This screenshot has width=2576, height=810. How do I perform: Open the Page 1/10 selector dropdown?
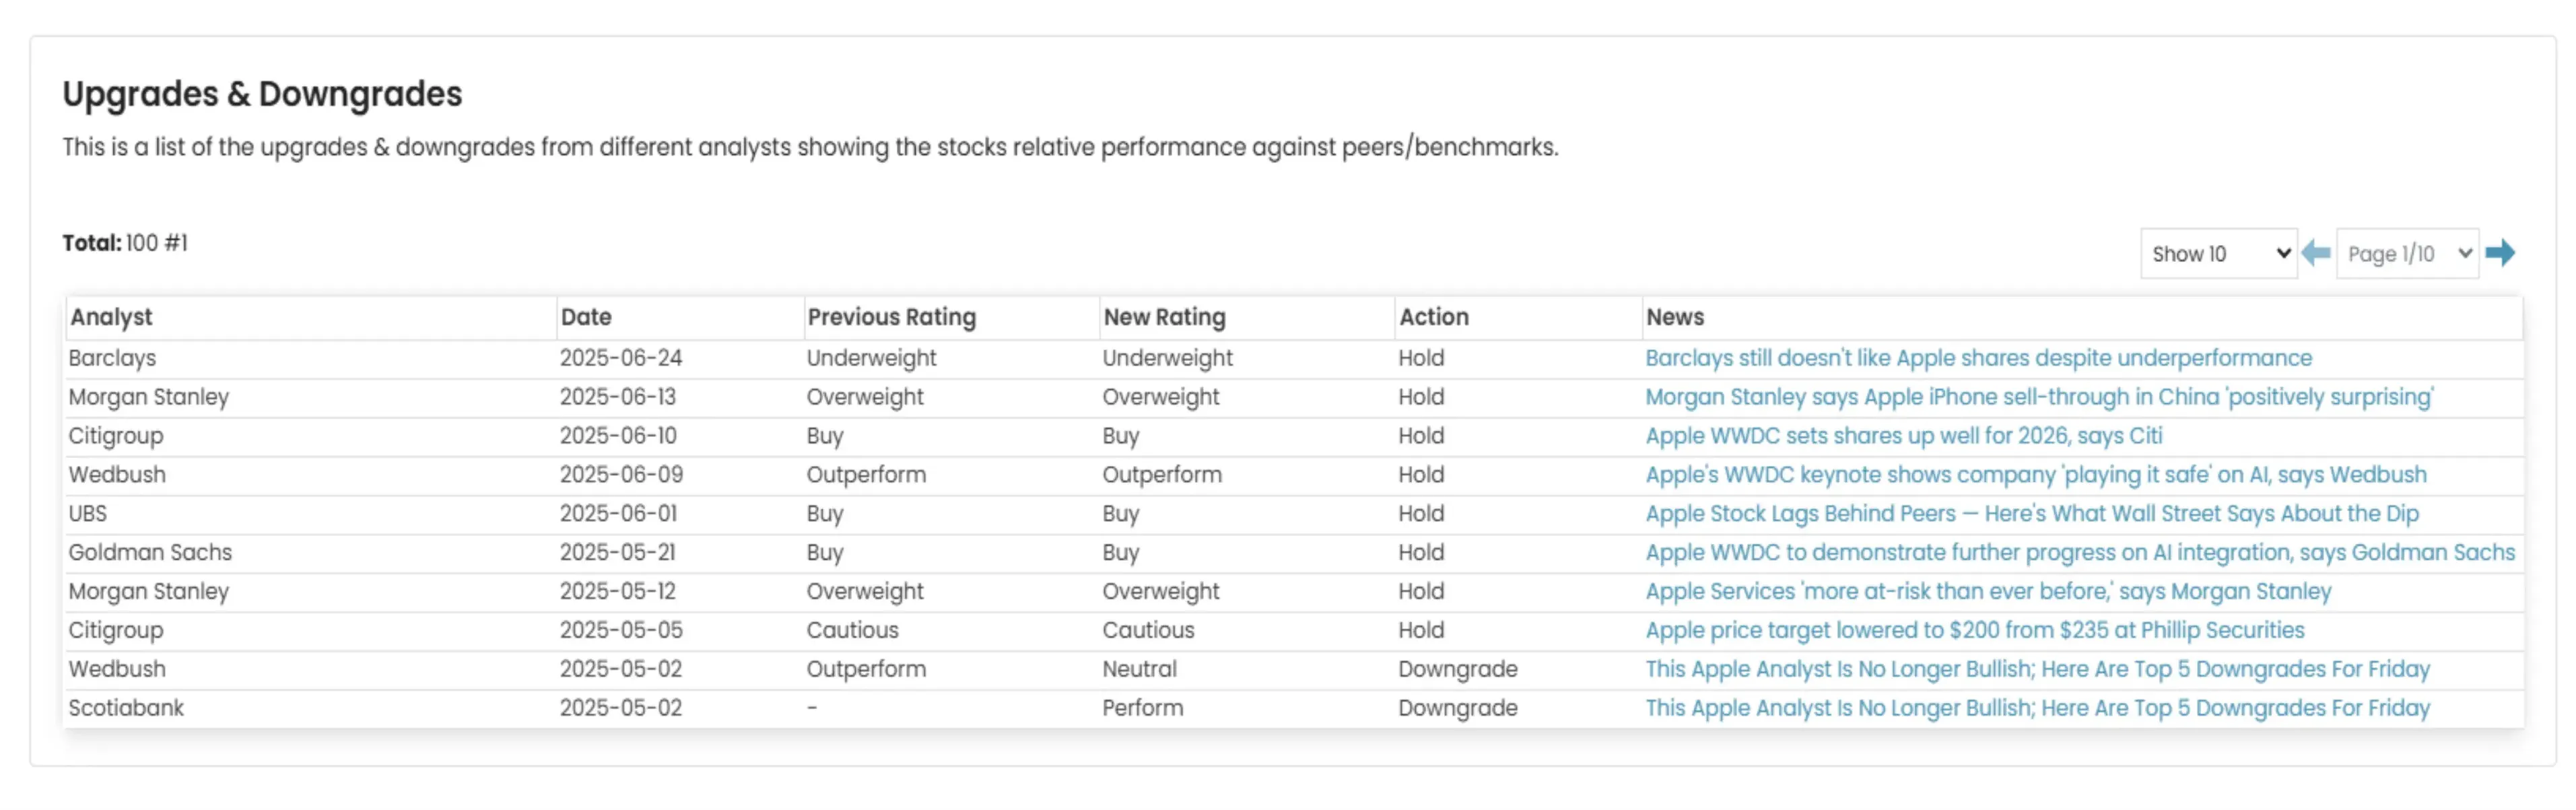[x=2407, y=254]
